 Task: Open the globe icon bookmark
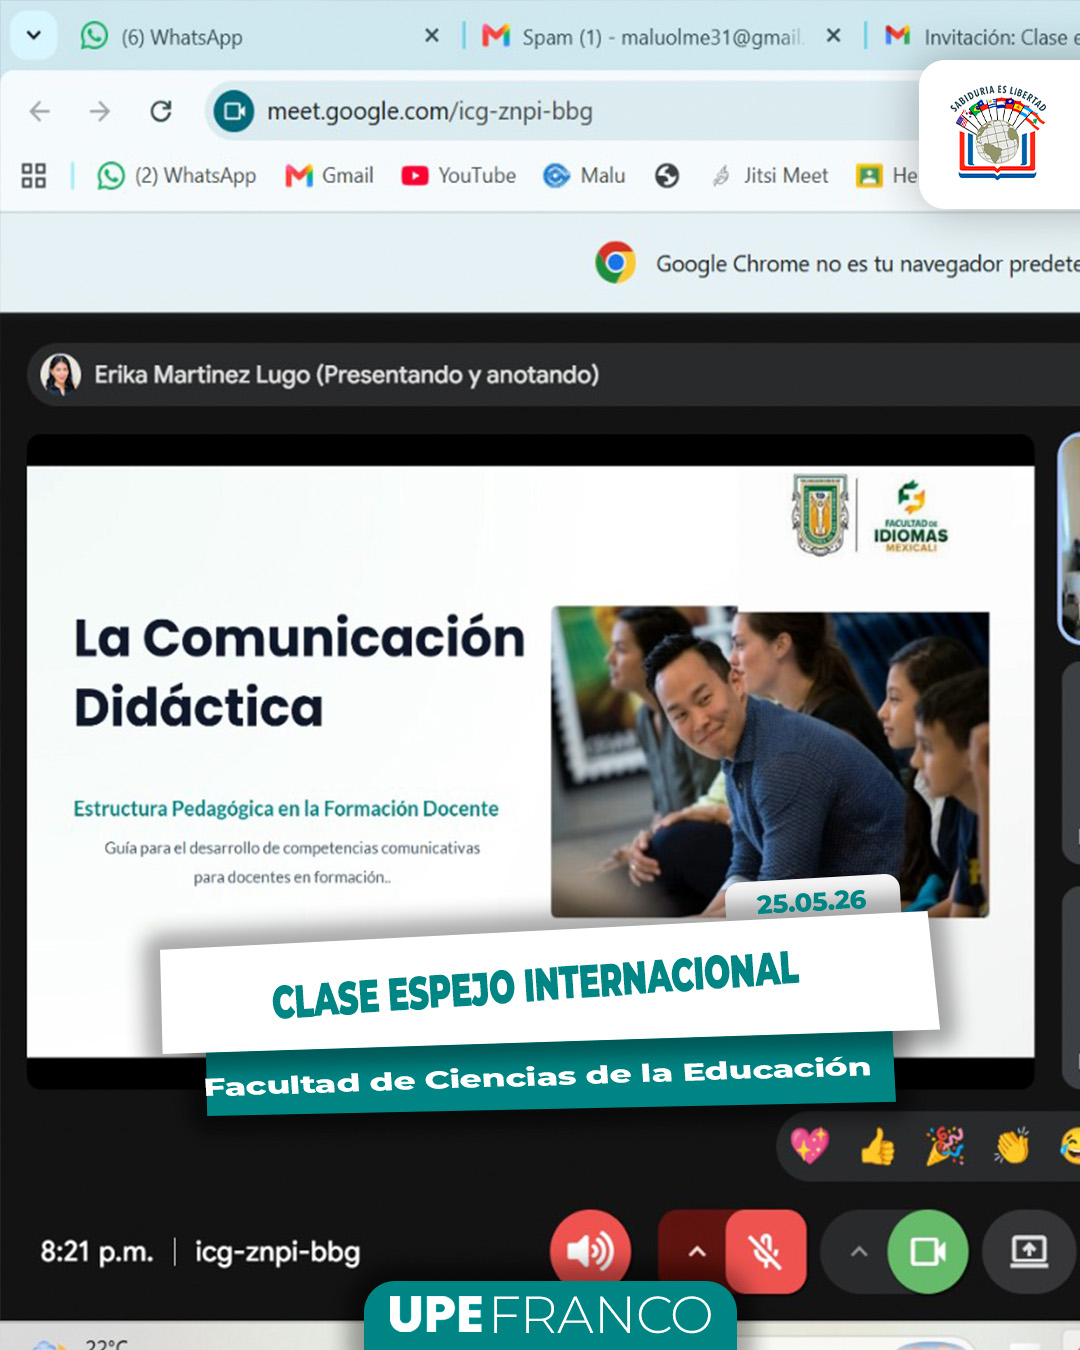pyautogui.click(x=667, y=176)
